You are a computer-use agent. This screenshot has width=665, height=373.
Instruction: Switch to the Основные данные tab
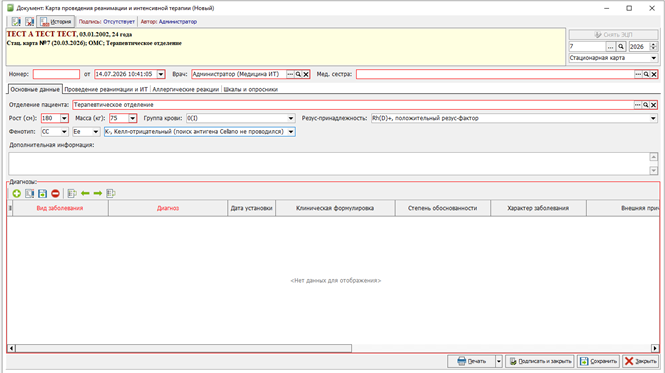click(35, 90)
